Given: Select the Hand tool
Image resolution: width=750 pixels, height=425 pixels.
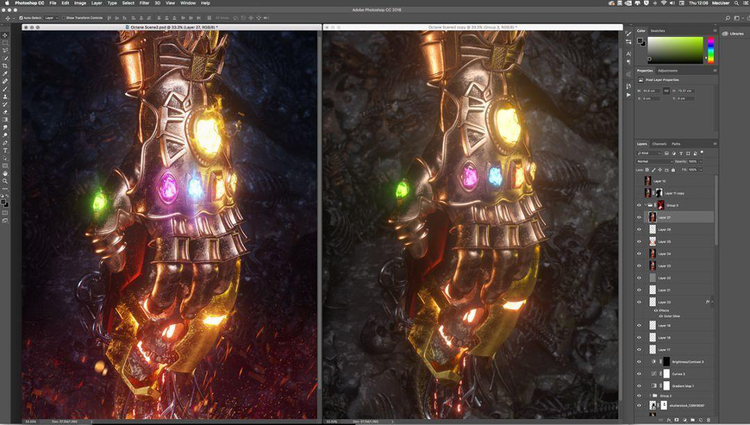Looking at the screenshot, I should 5,174.
